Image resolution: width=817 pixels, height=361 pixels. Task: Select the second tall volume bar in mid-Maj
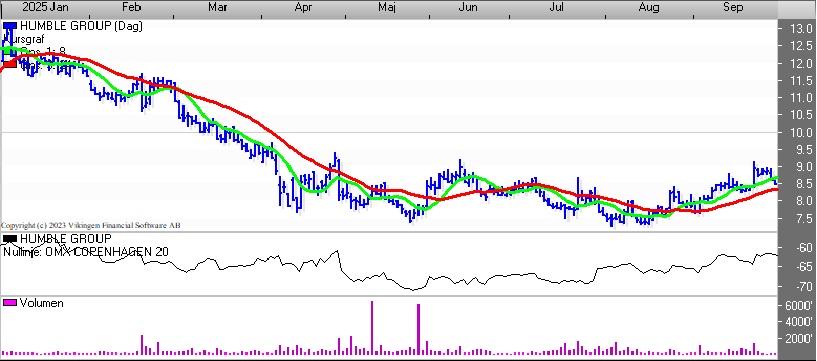tap(418, 329)
